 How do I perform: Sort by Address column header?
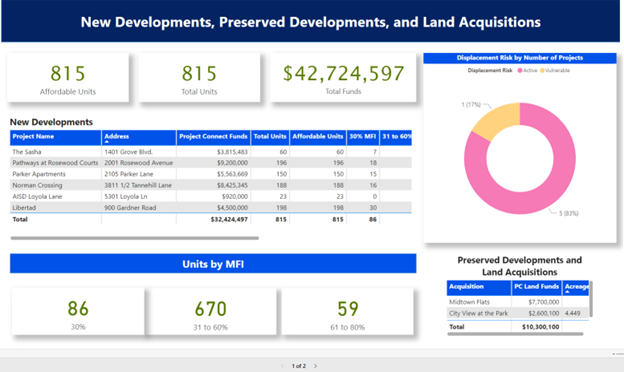click(139, 137)
